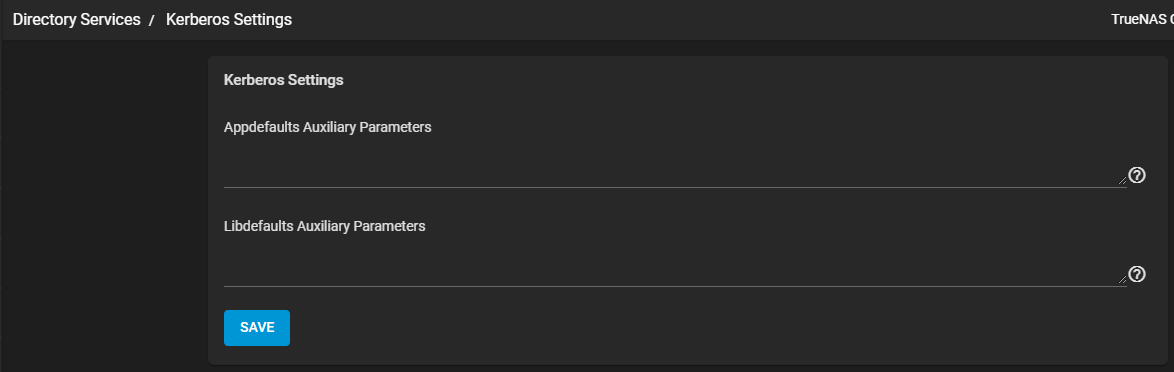Focus the Appdefaults Auxiliary Parameters text area
The height and width of the screenshot is (372, 1174).
(675, 165)
